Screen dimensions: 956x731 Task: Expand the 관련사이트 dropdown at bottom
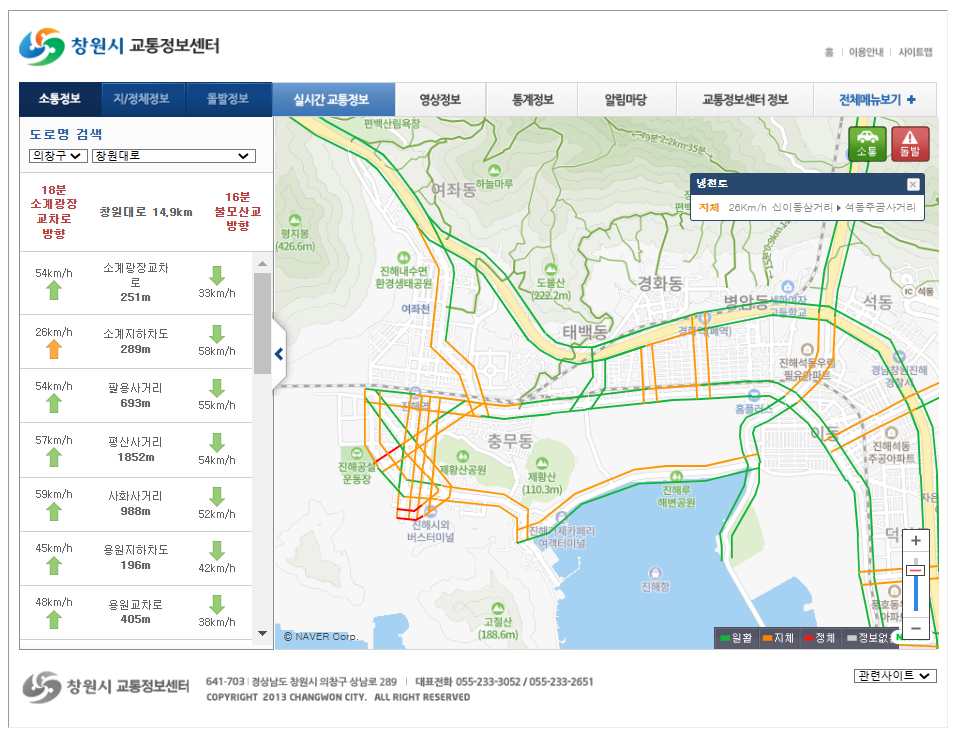point(897,676)
